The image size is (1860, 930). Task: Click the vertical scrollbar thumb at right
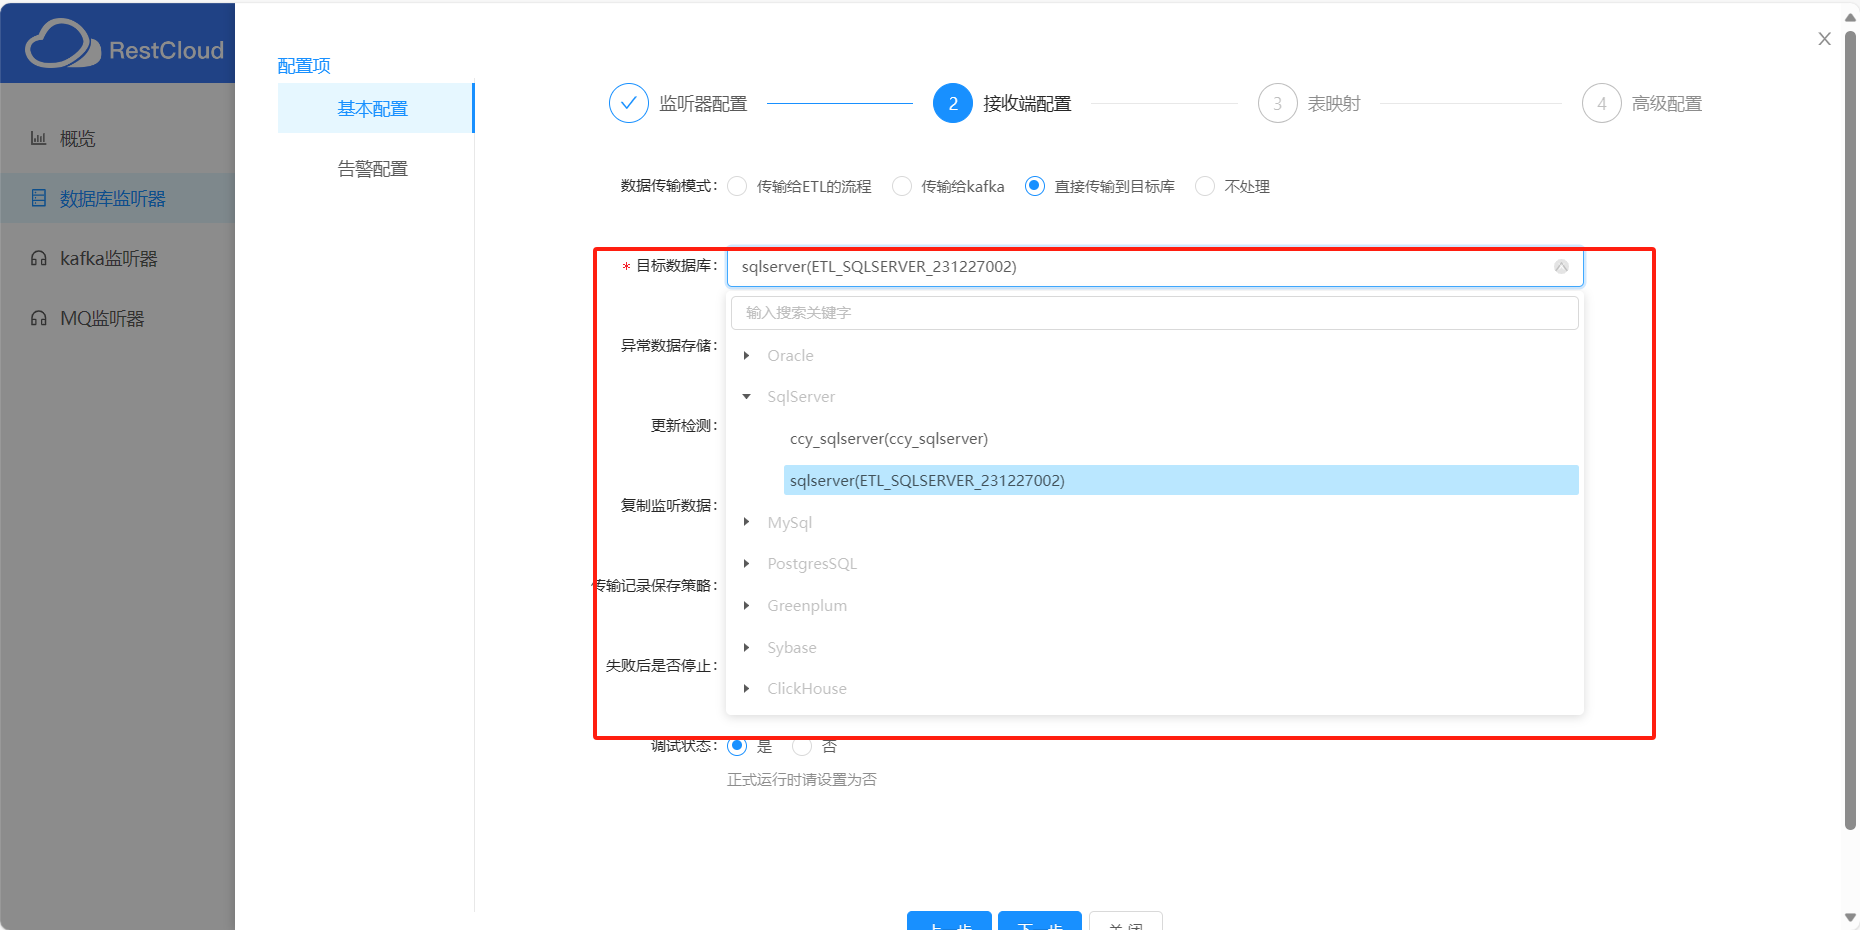coord(1850,430)
